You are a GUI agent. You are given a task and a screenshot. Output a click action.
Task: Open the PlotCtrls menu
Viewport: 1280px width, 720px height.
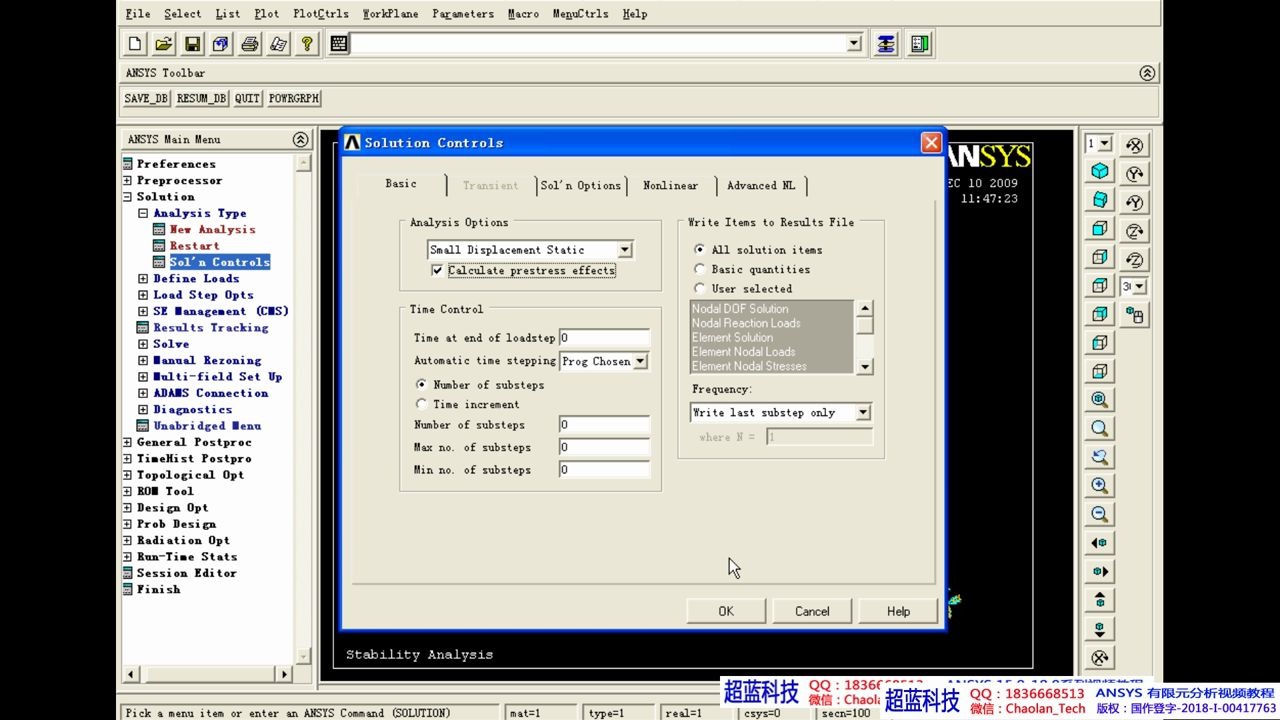321,14
